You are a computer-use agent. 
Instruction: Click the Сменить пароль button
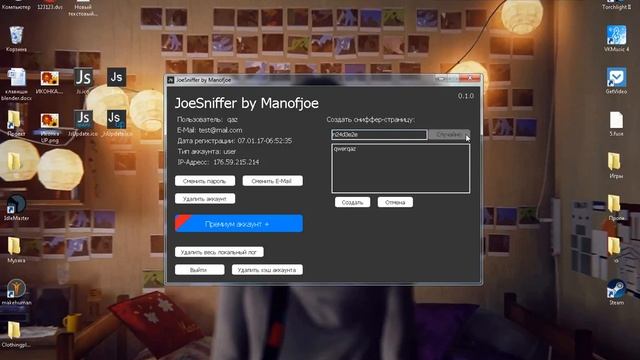point(205,181)
